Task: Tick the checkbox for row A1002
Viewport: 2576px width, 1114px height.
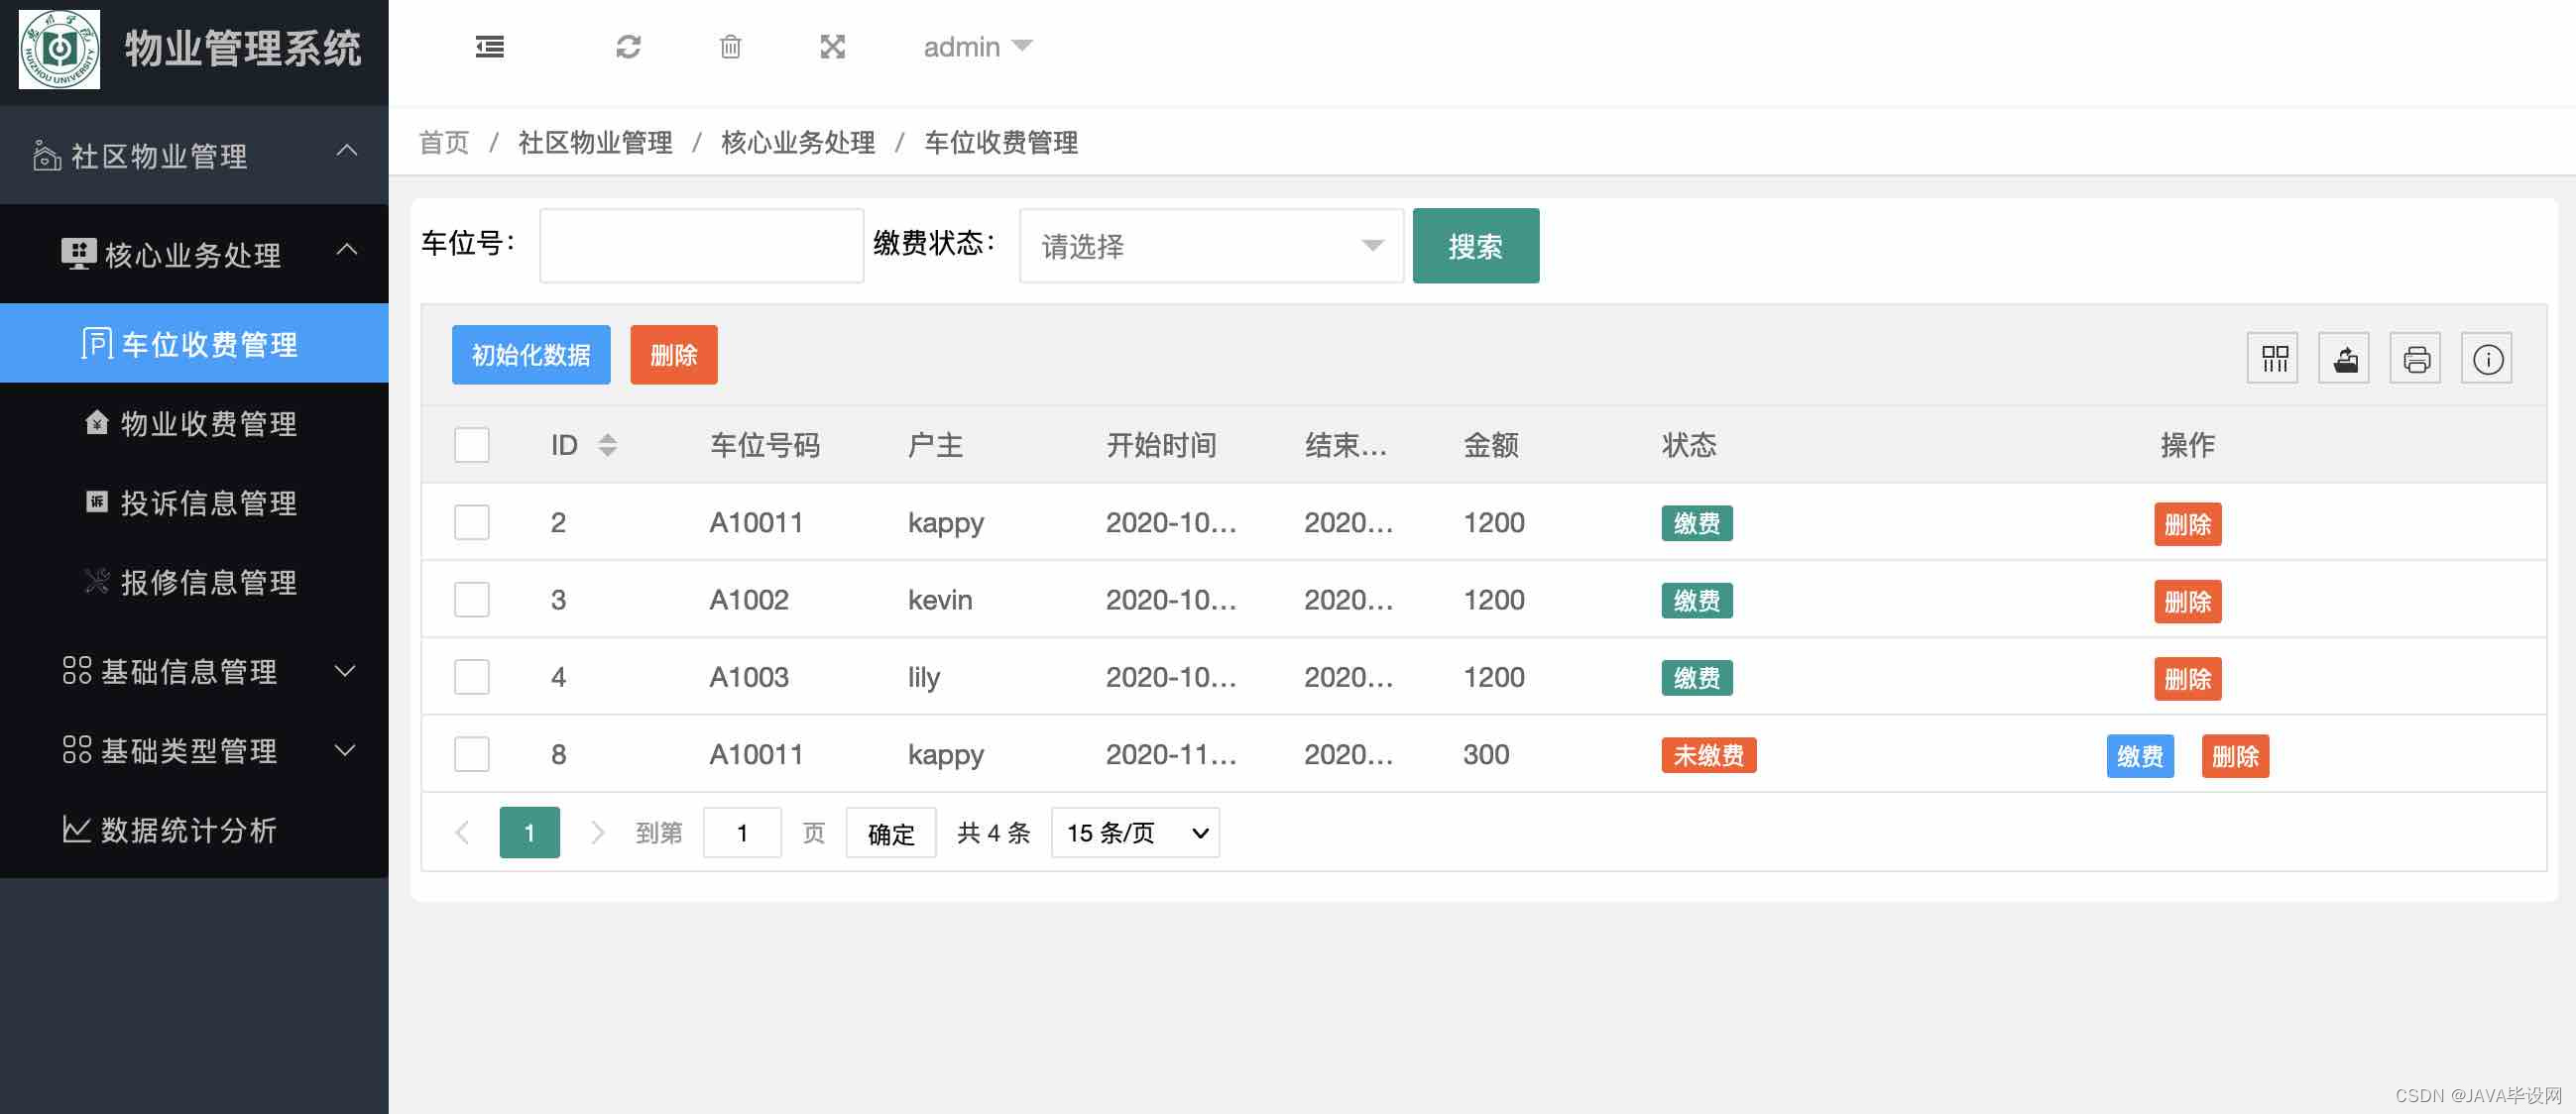Action: (x=471, y=600)
